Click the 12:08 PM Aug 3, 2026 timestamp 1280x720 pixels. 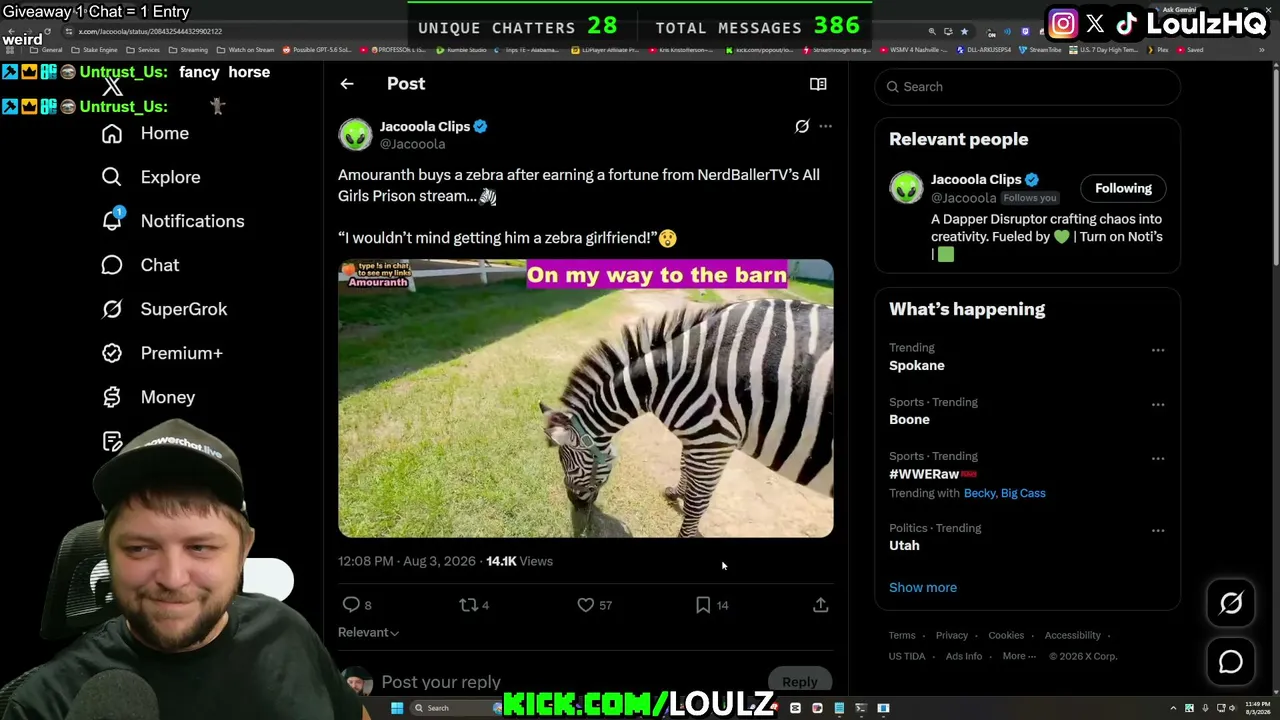point(407,561)
